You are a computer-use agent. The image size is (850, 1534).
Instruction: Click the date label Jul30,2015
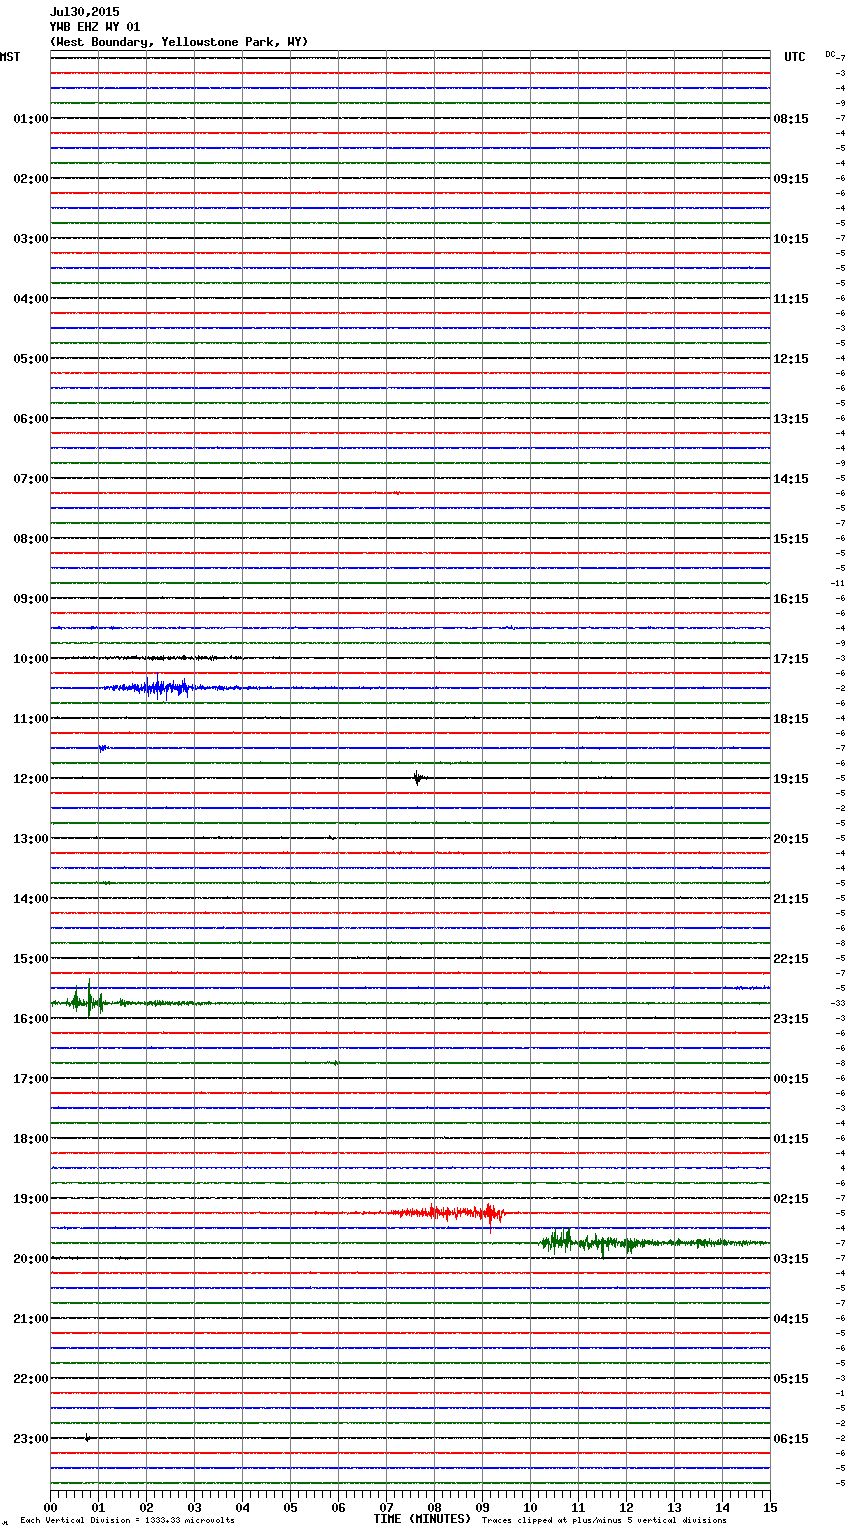(84, 12)
